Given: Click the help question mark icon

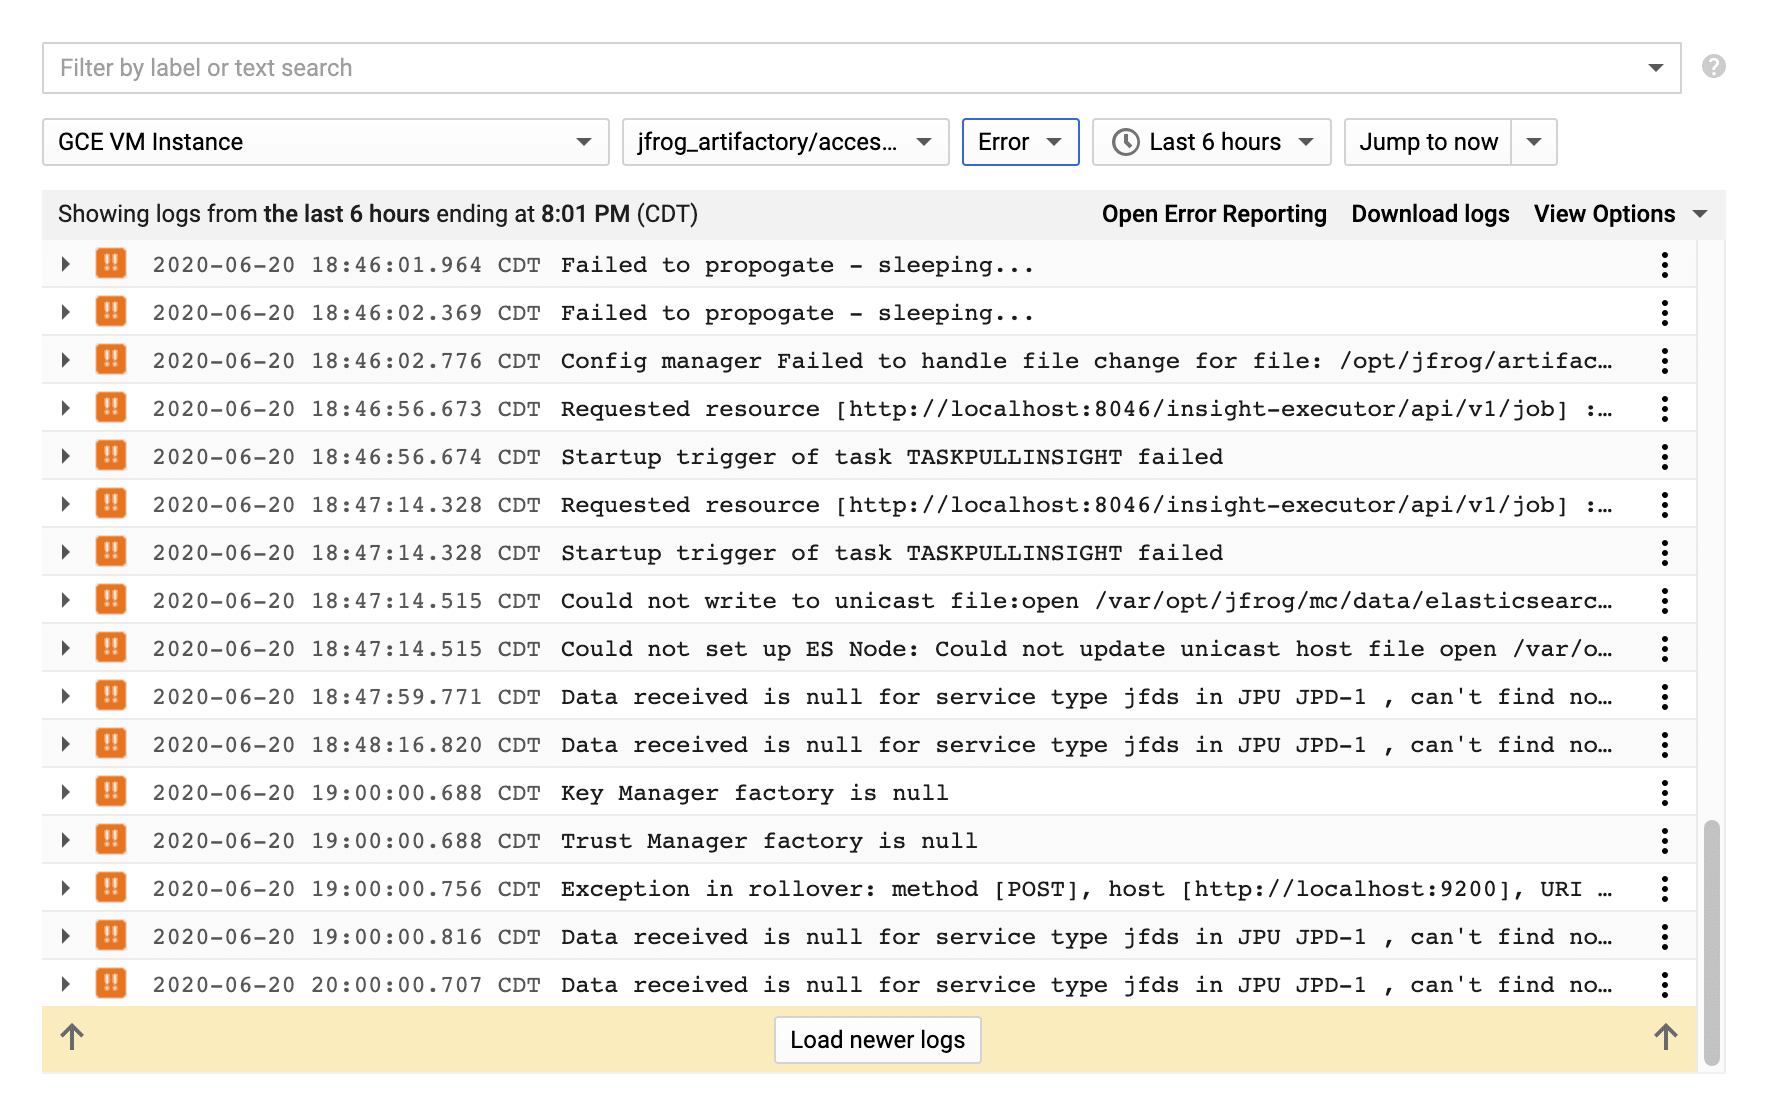Looking at the screenshot, I should [1713, 67].
